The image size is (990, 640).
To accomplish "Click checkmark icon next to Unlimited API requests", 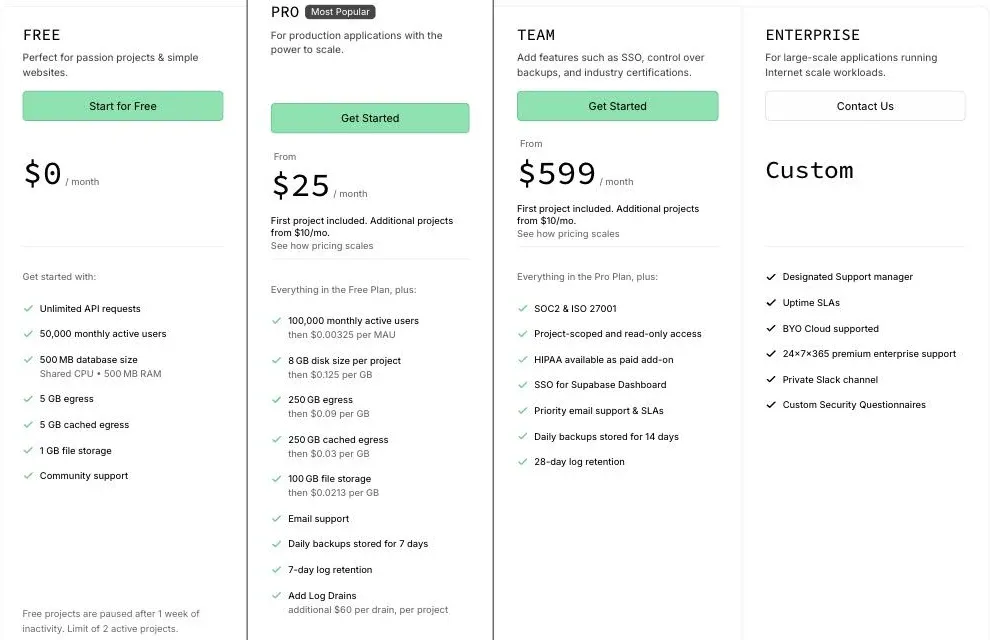I will click(28, 309).
